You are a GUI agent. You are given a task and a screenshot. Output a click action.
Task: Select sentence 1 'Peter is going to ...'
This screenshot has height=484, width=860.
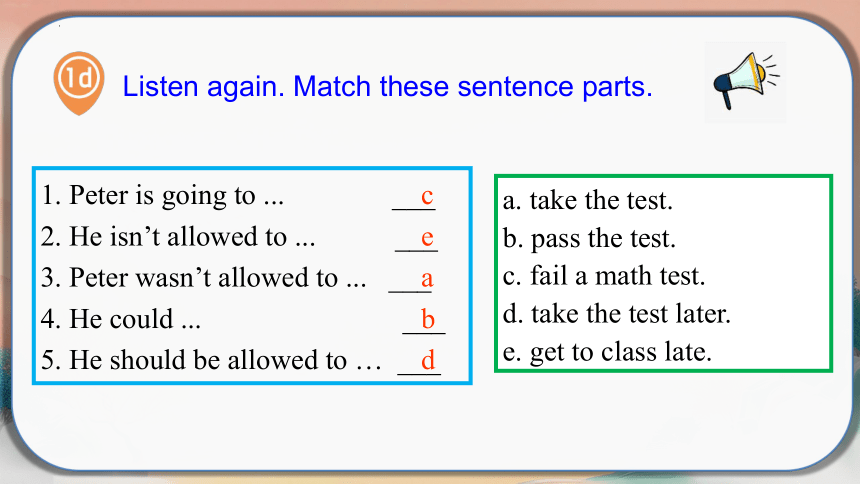coord(162,195)
